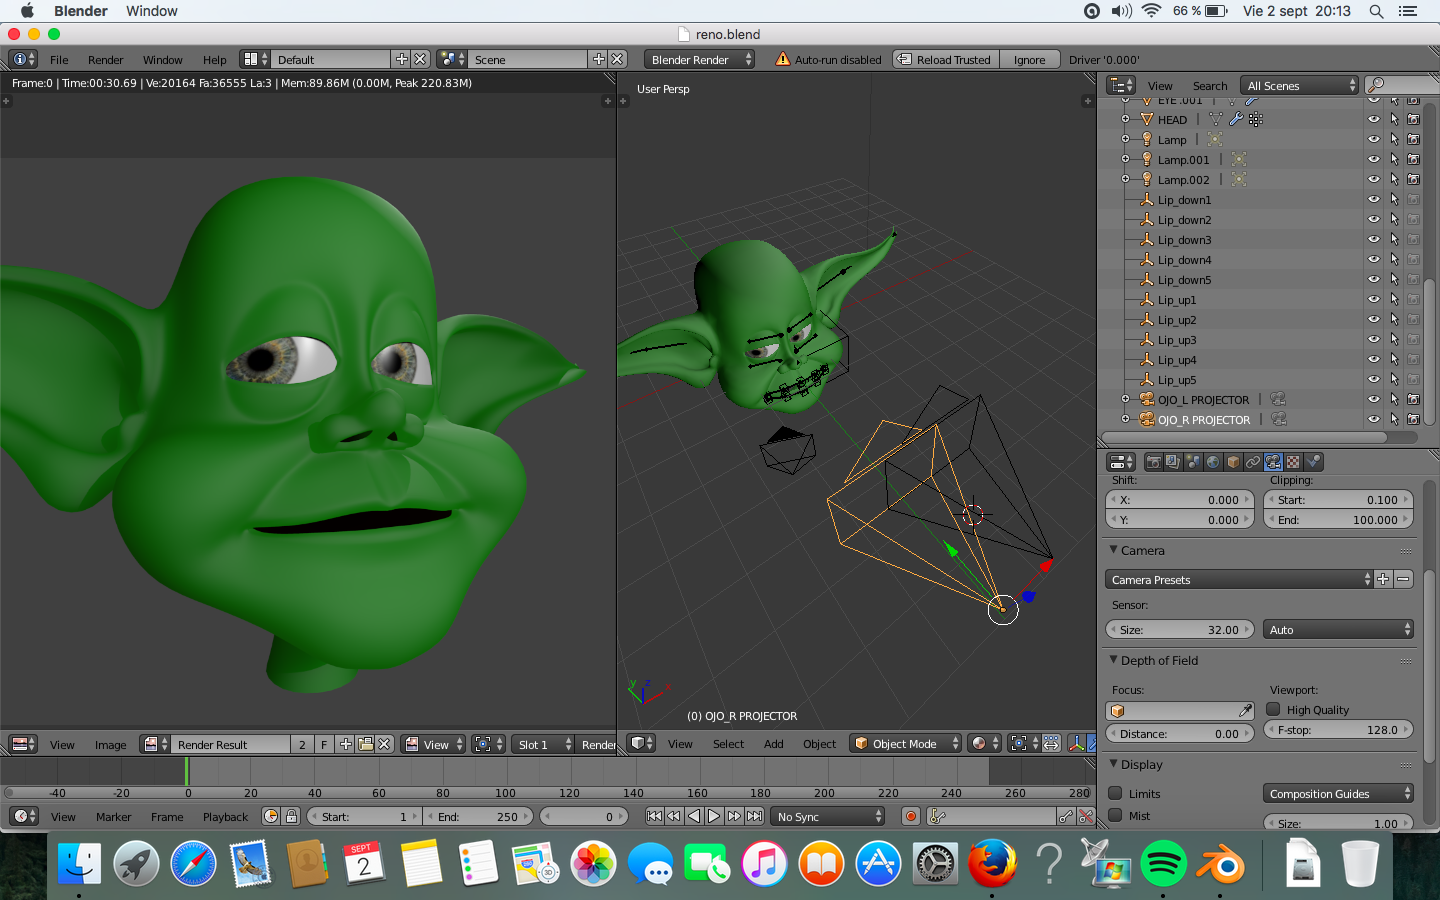Open the No Sync playback dropdown
The height and width of the screenshot is (900, 1440).
point(829,816)
